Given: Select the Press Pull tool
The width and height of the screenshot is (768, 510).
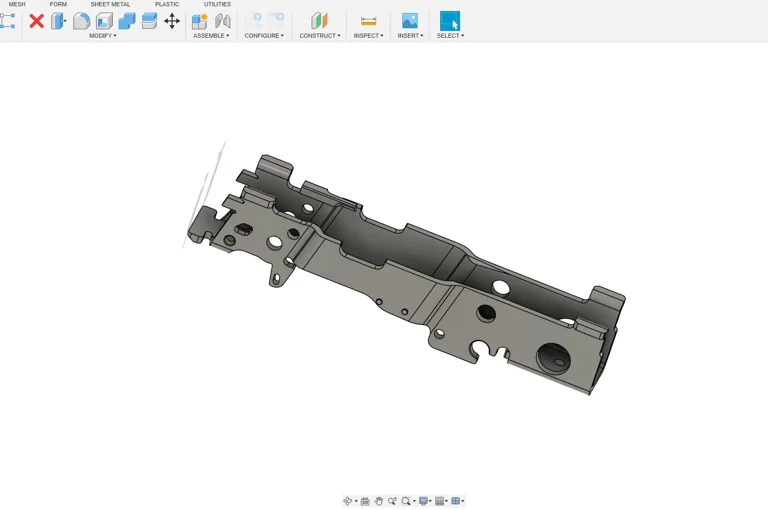Looking at the screenshot, I should [59, 21].
